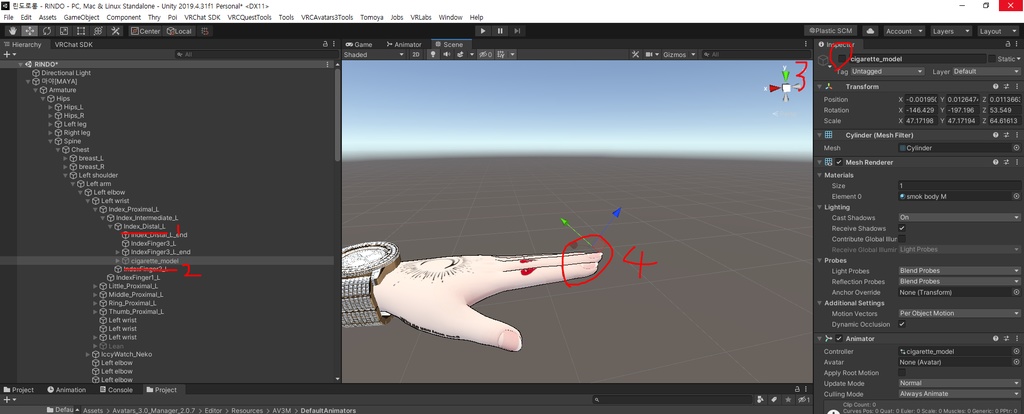Collapse the Index_Distal_L tree node
Screen dimensions: 1024x414
110,227
